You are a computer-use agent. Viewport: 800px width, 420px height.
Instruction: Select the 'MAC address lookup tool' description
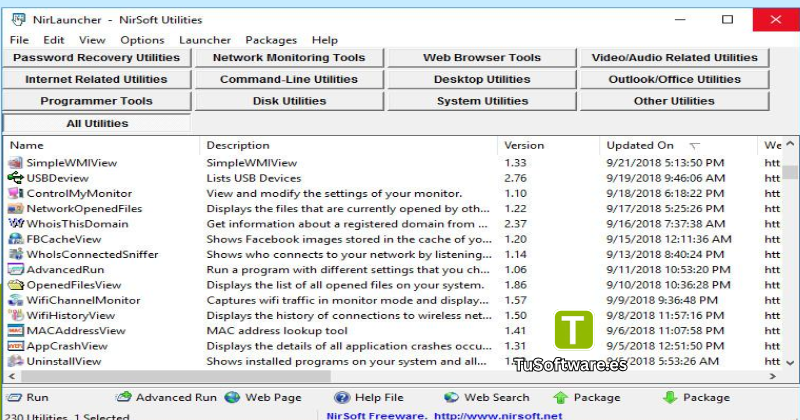point(277,331)
